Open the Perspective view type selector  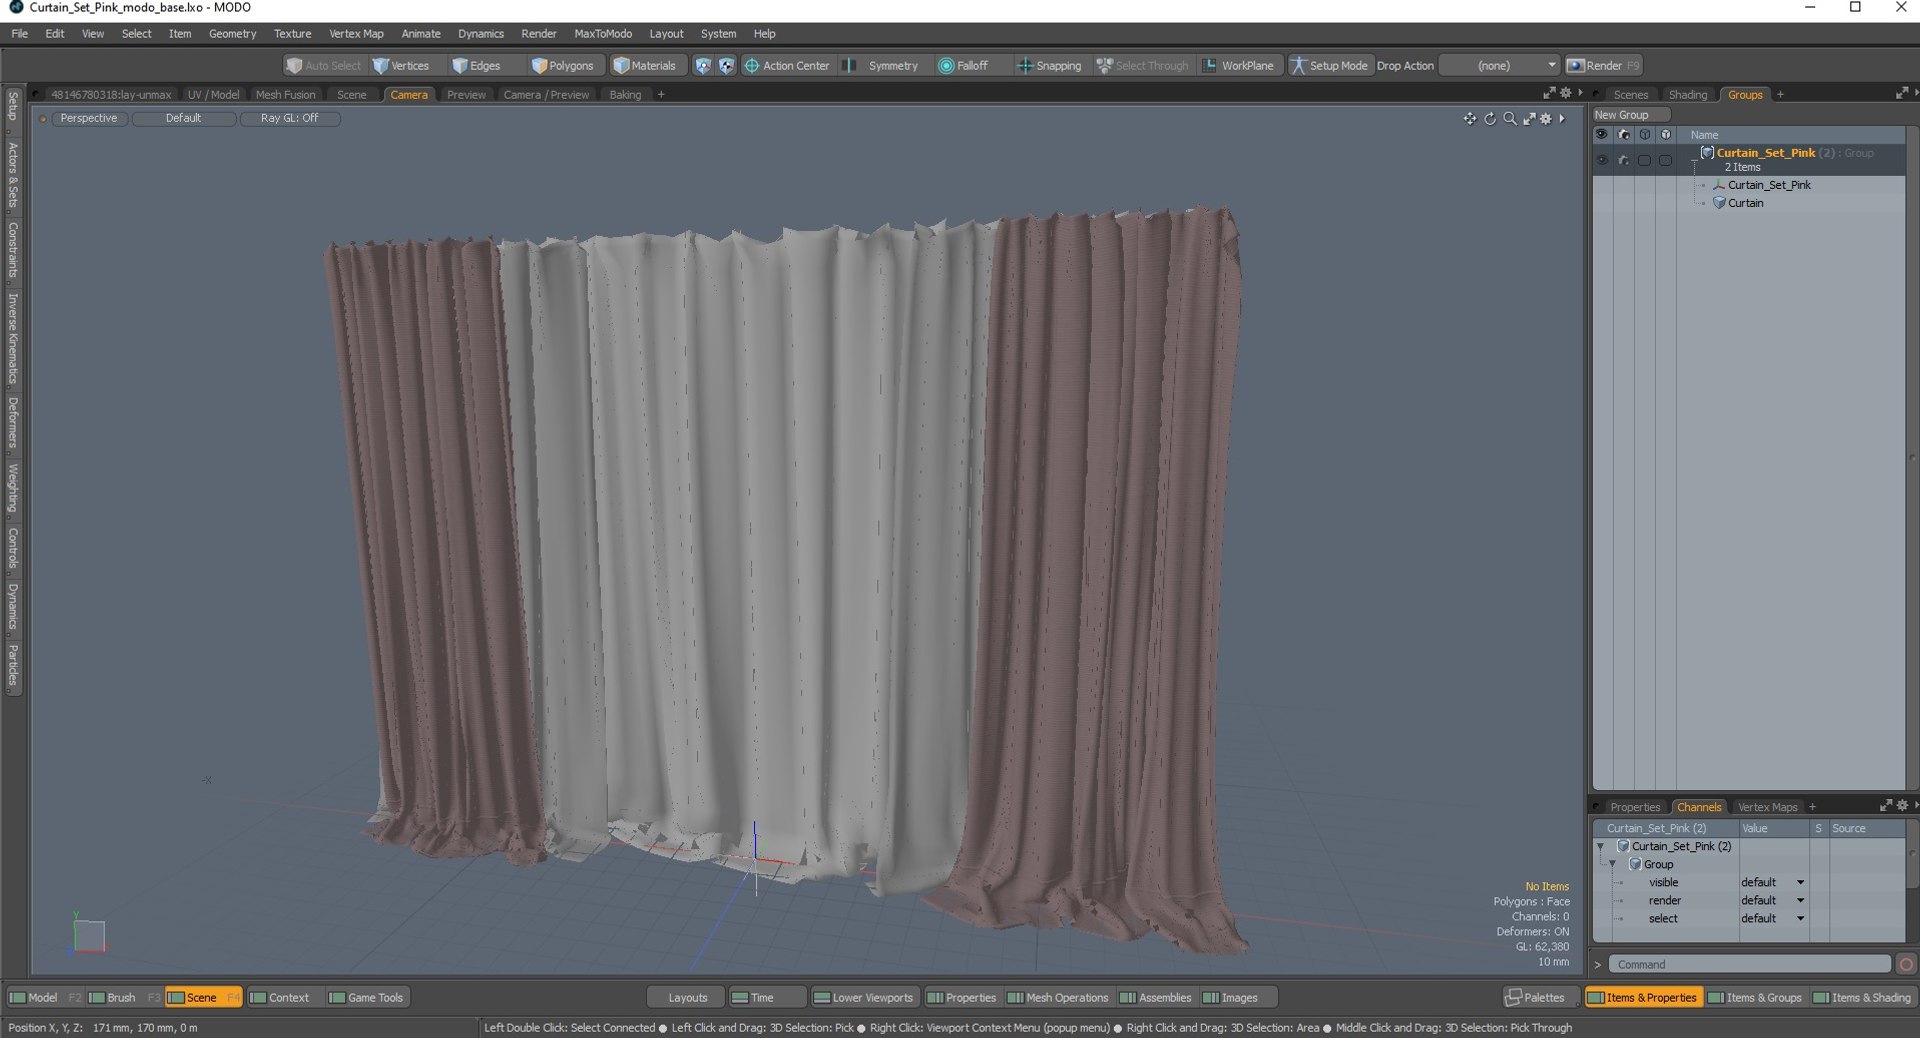(x=88, y=118)
